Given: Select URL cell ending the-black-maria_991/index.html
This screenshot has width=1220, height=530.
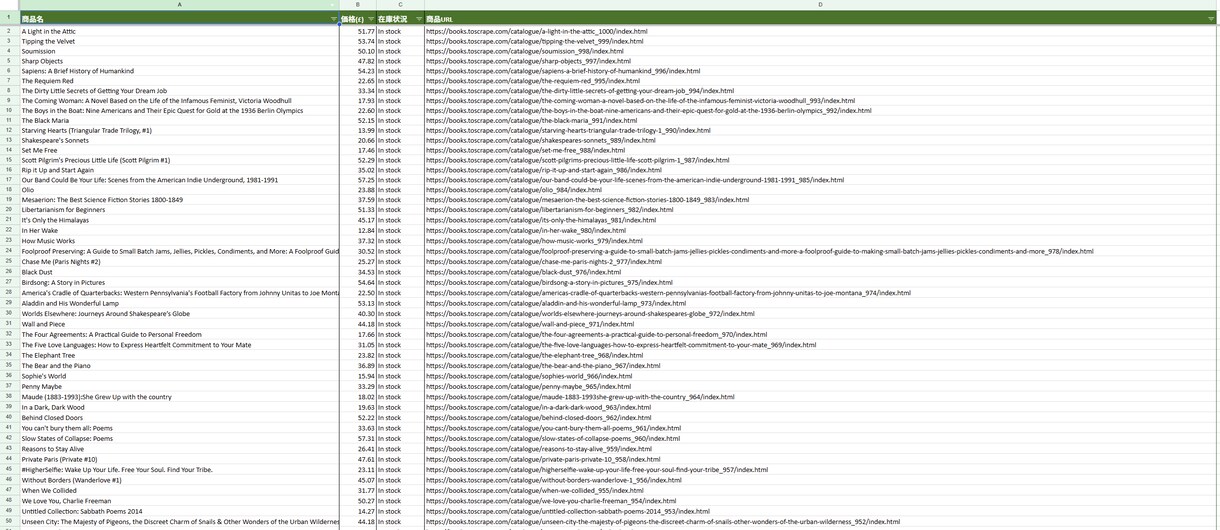Looking at the screenshot, I should tap(821, 120).
